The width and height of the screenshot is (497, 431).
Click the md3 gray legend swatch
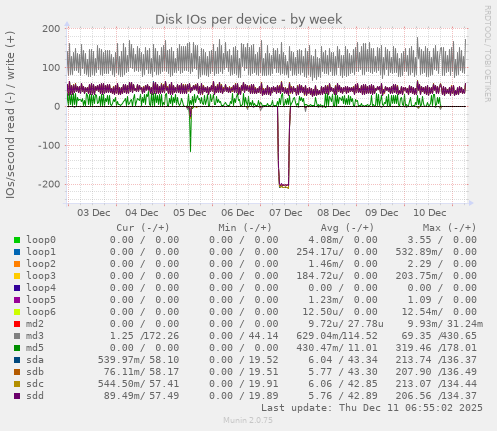(17, 336)
